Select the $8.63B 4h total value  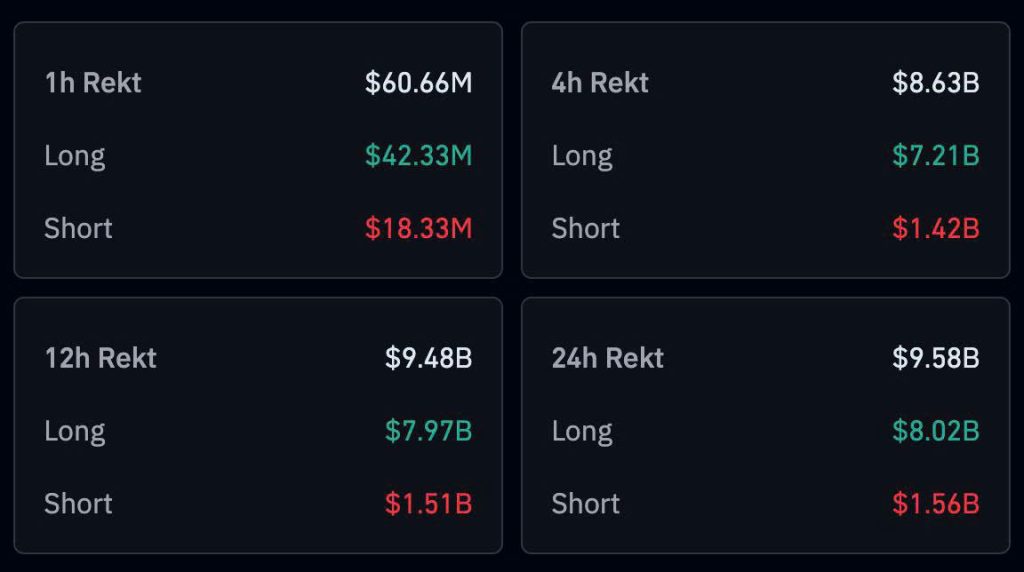[x=935, y=83]
